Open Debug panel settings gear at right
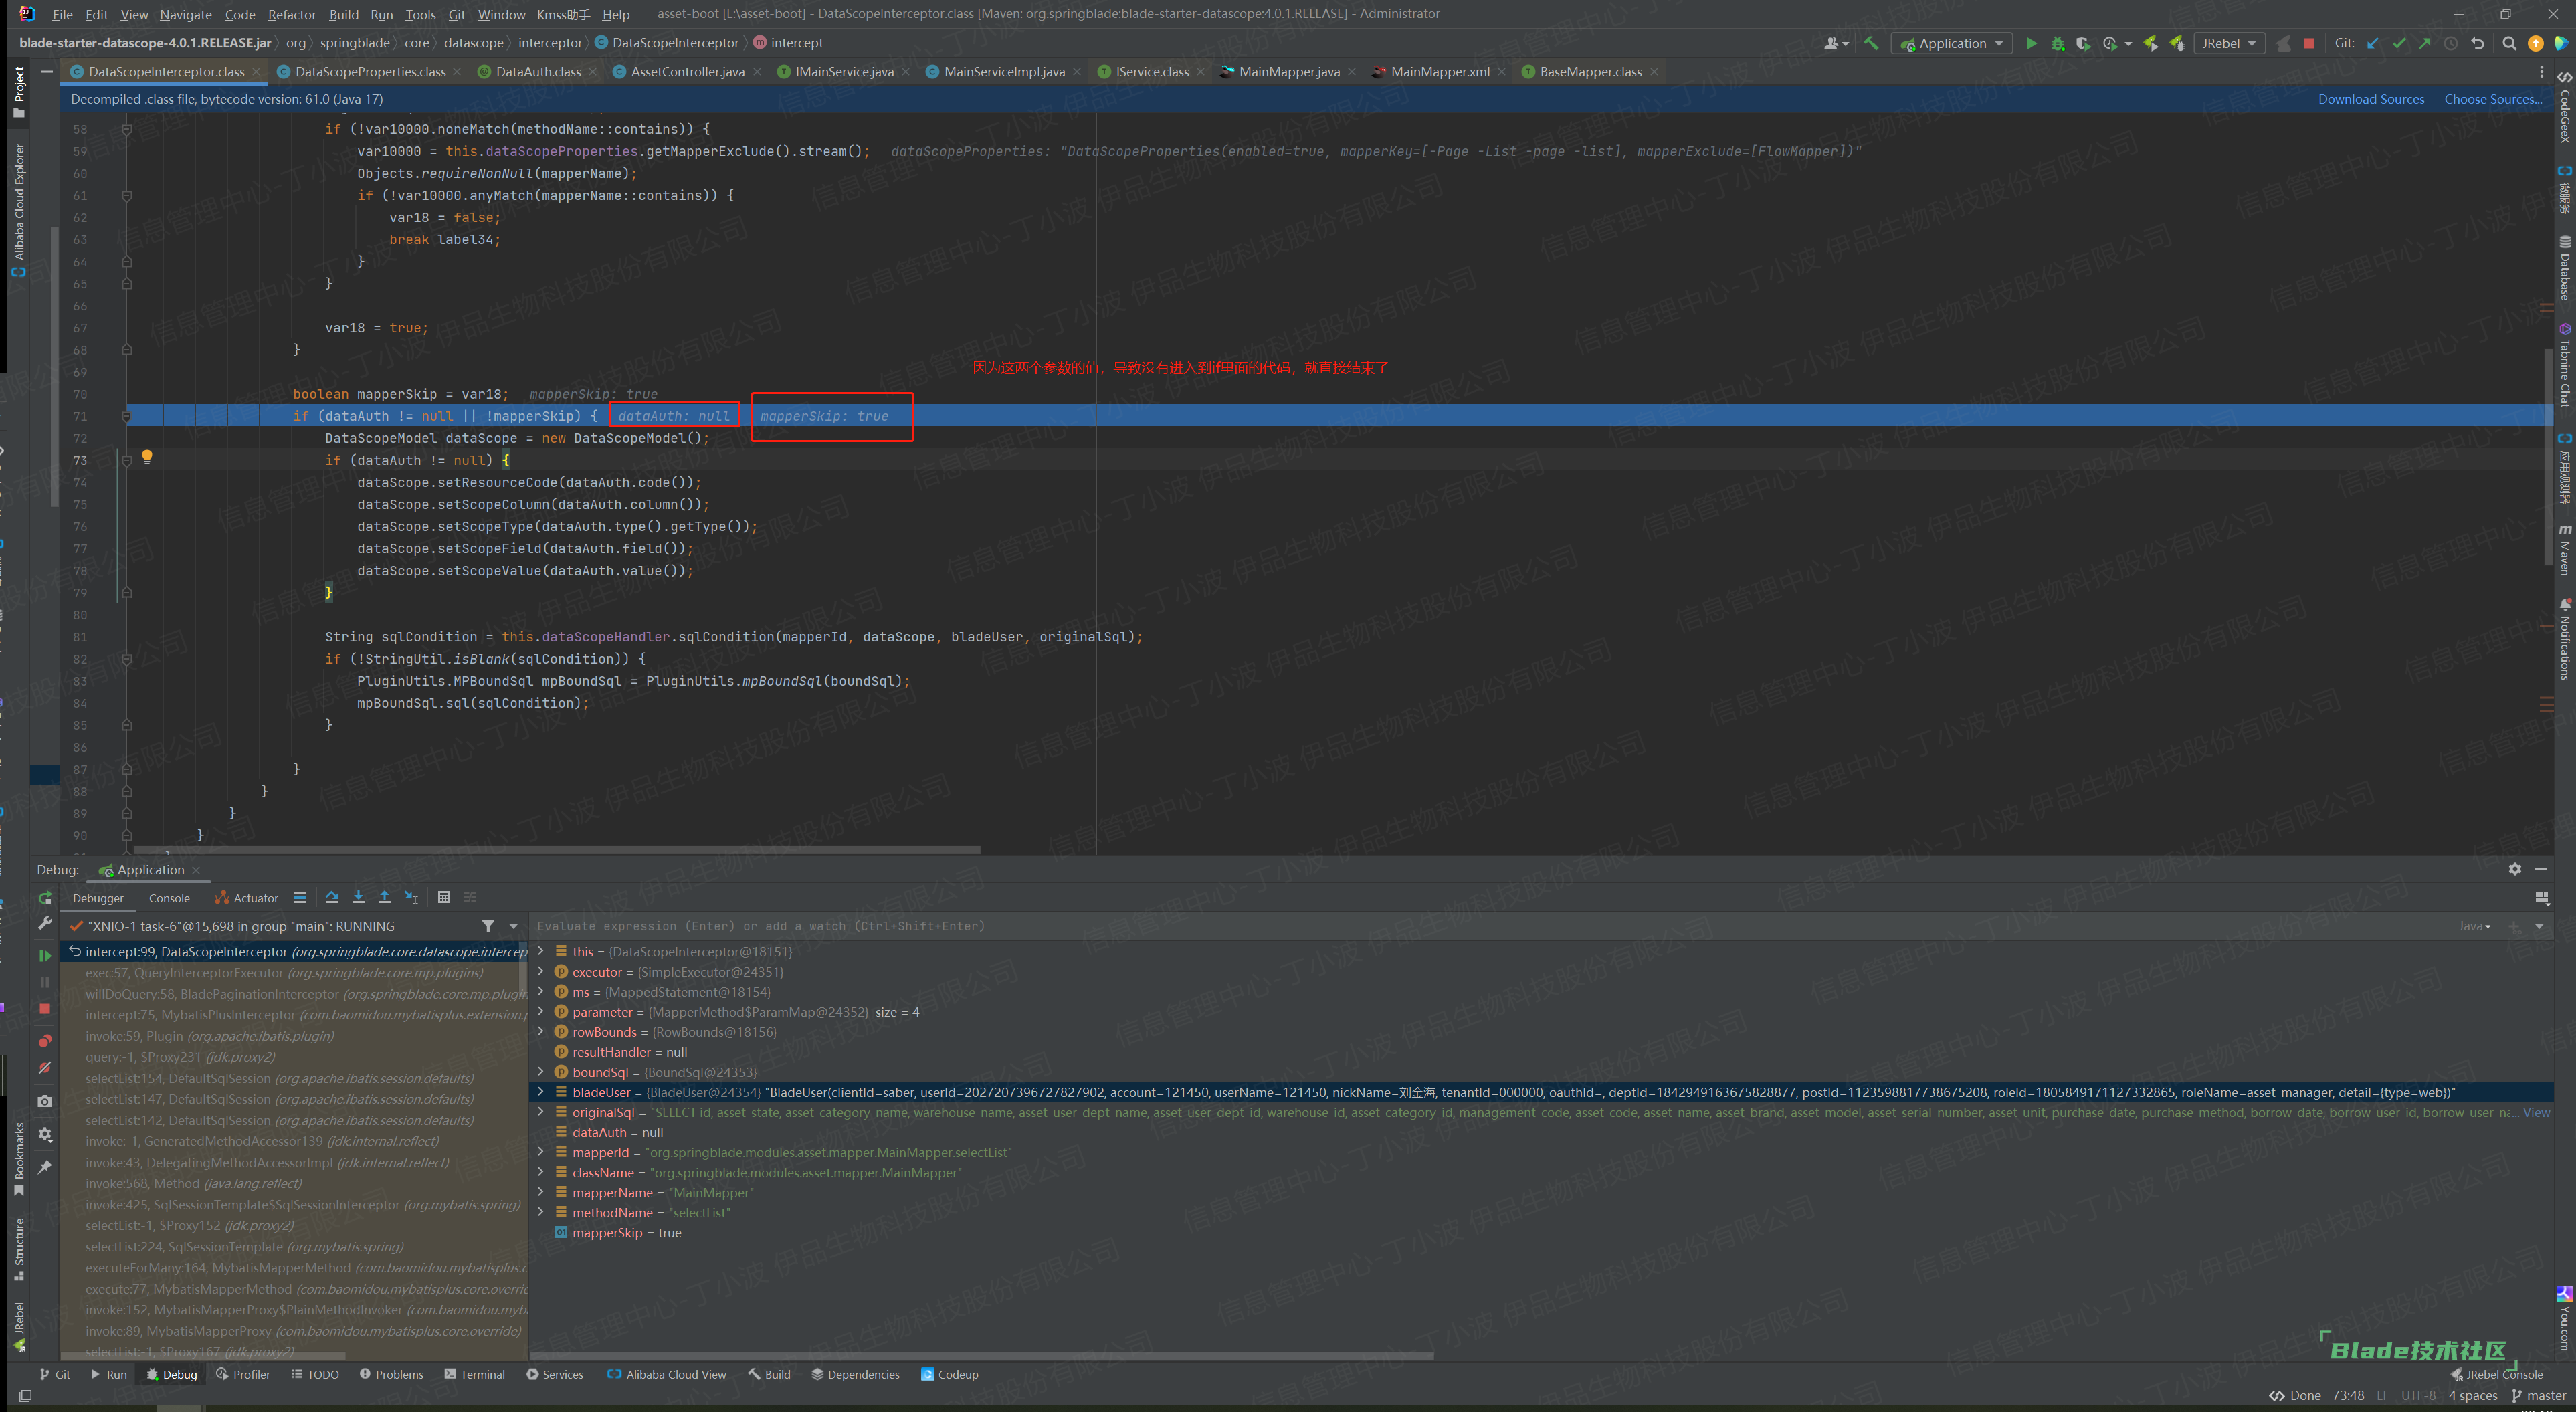The image size is (2576, 1412). click(2514, 869)
